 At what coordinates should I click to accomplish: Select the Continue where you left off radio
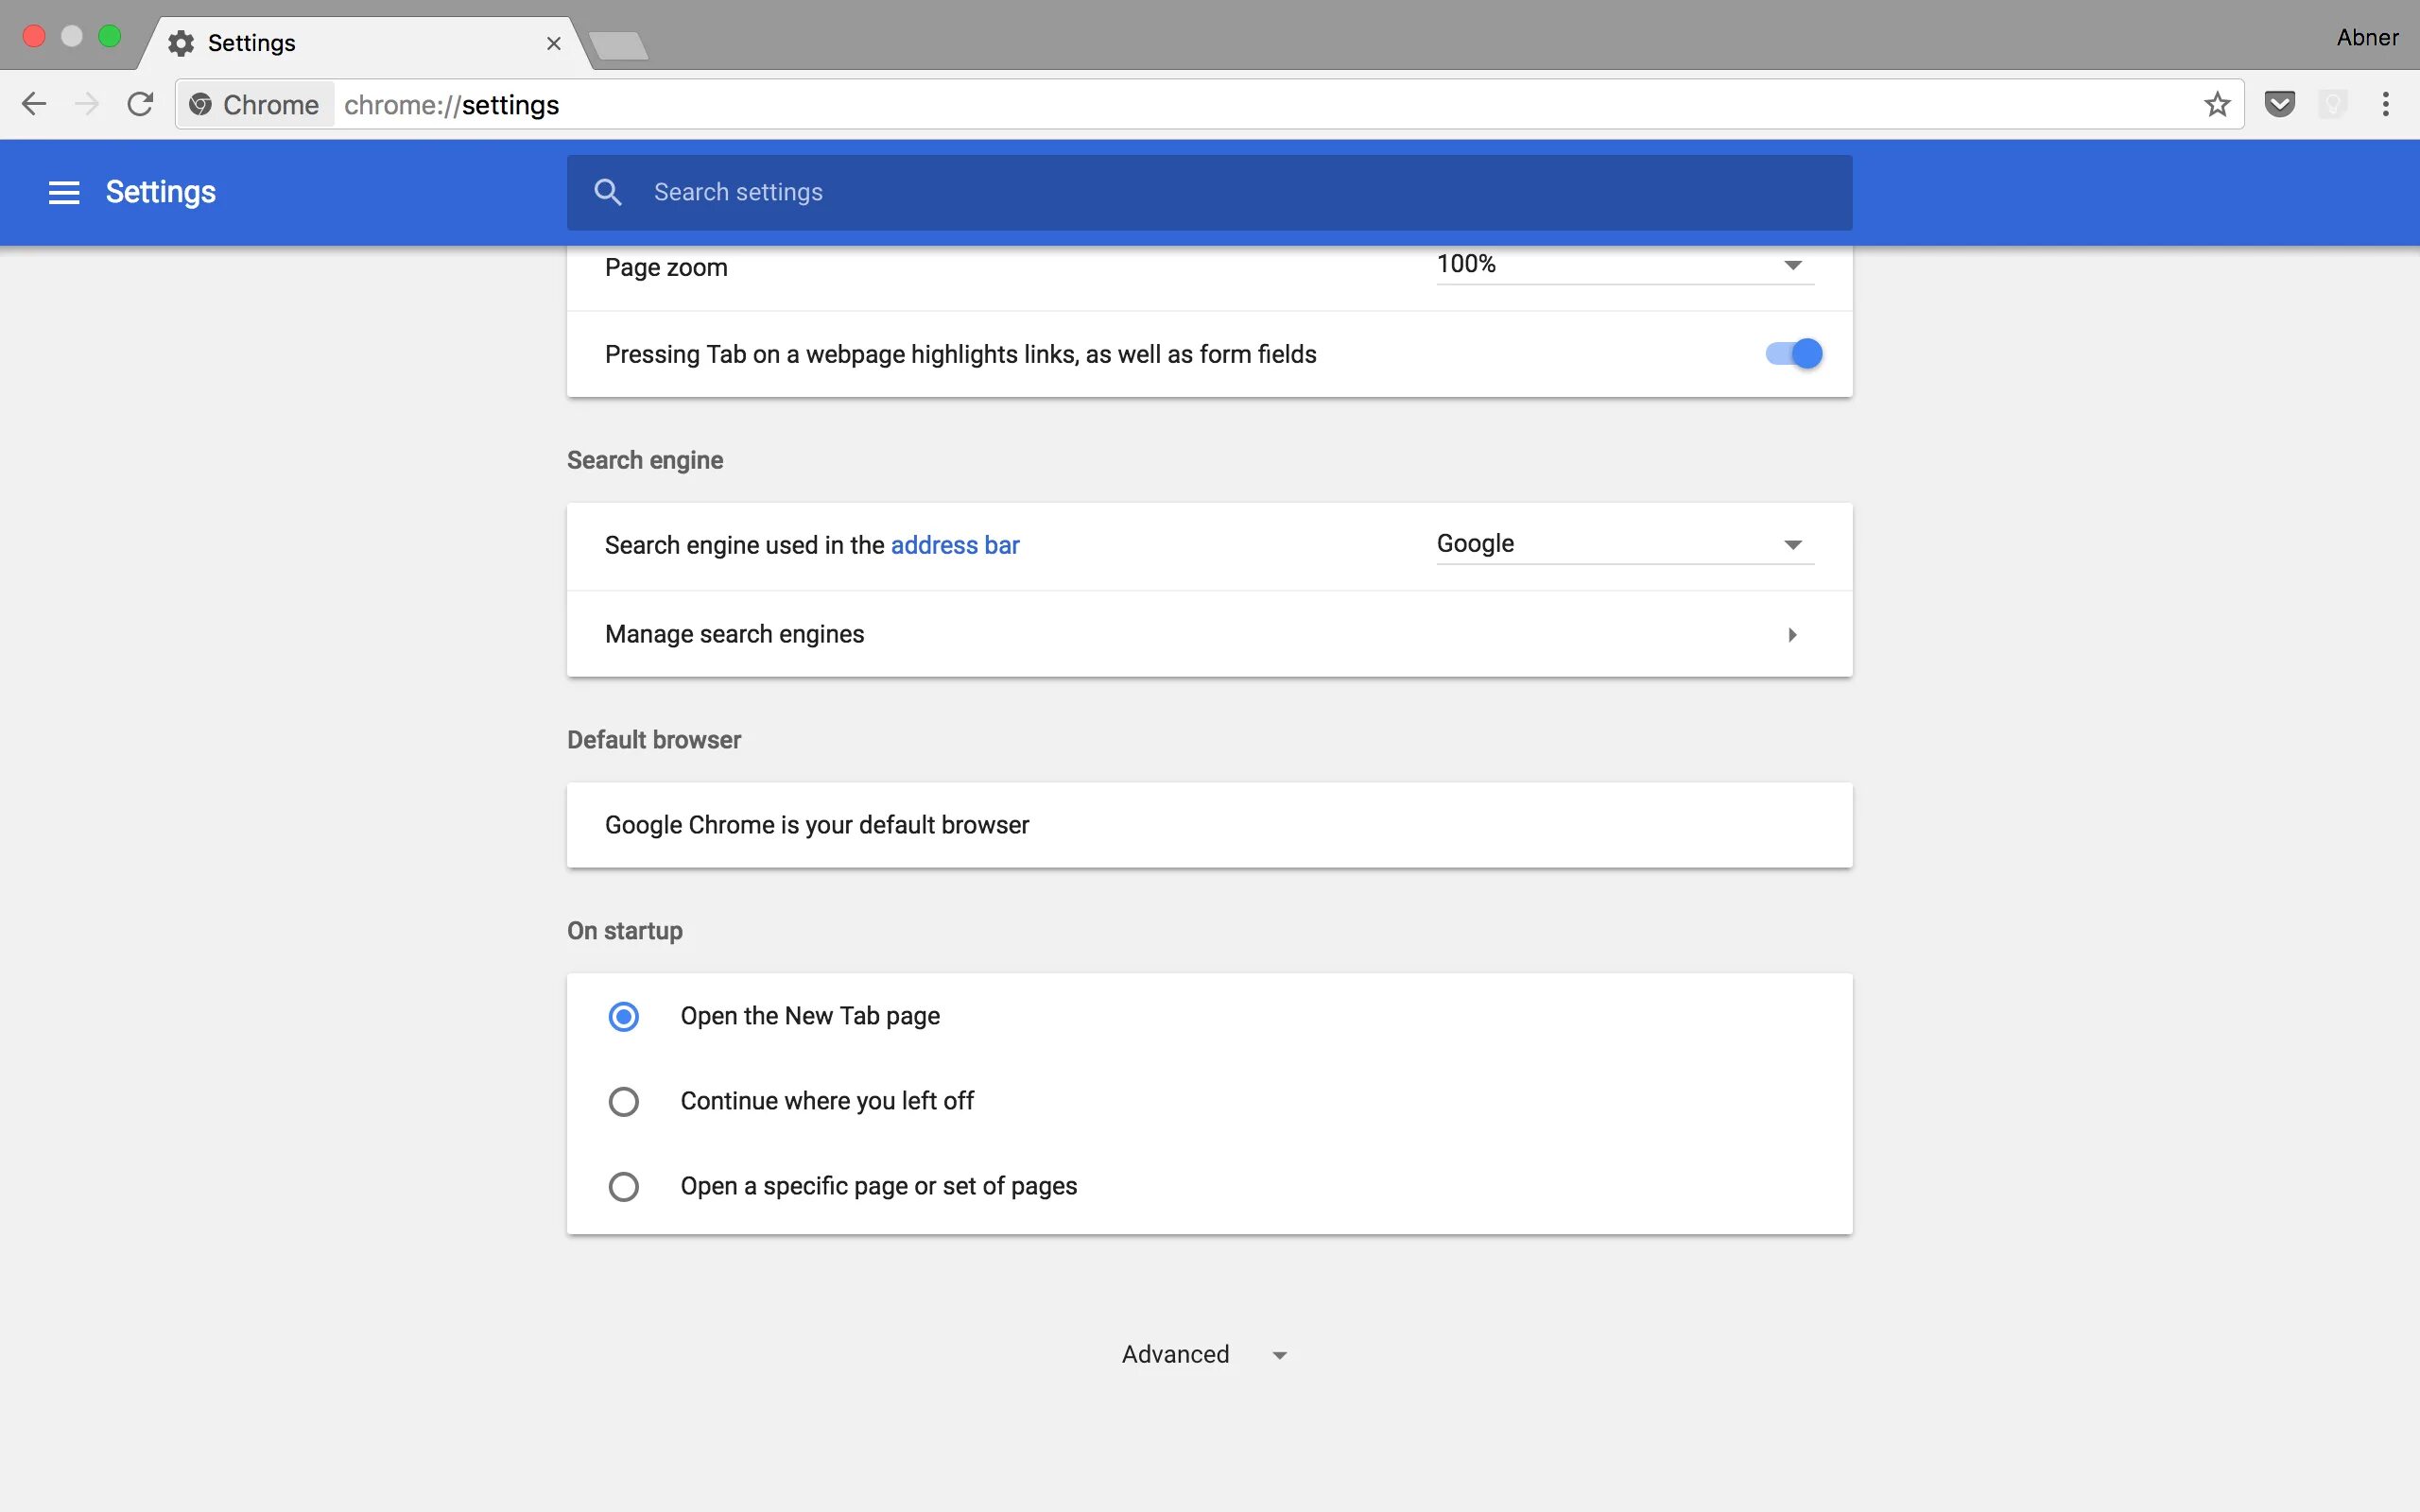coord(622,1099)
